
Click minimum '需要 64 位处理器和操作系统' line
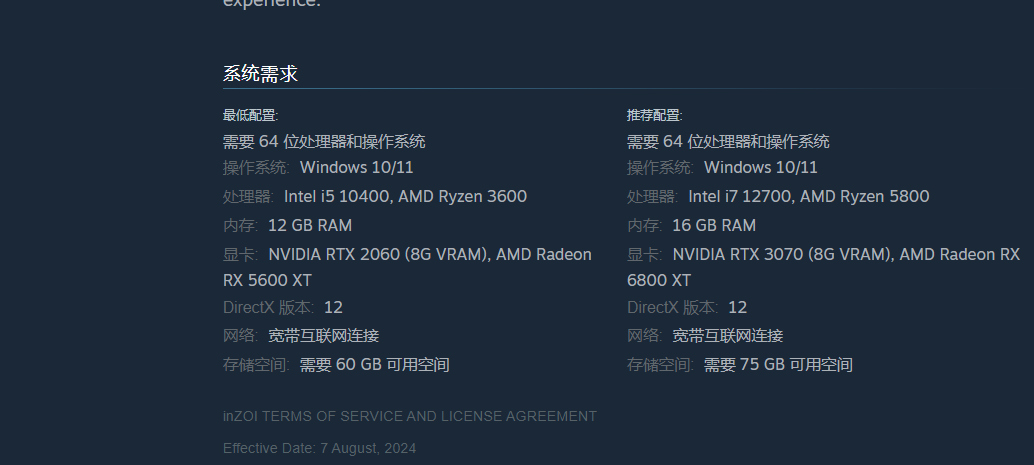pyautogui.click(x=324, y=141)
